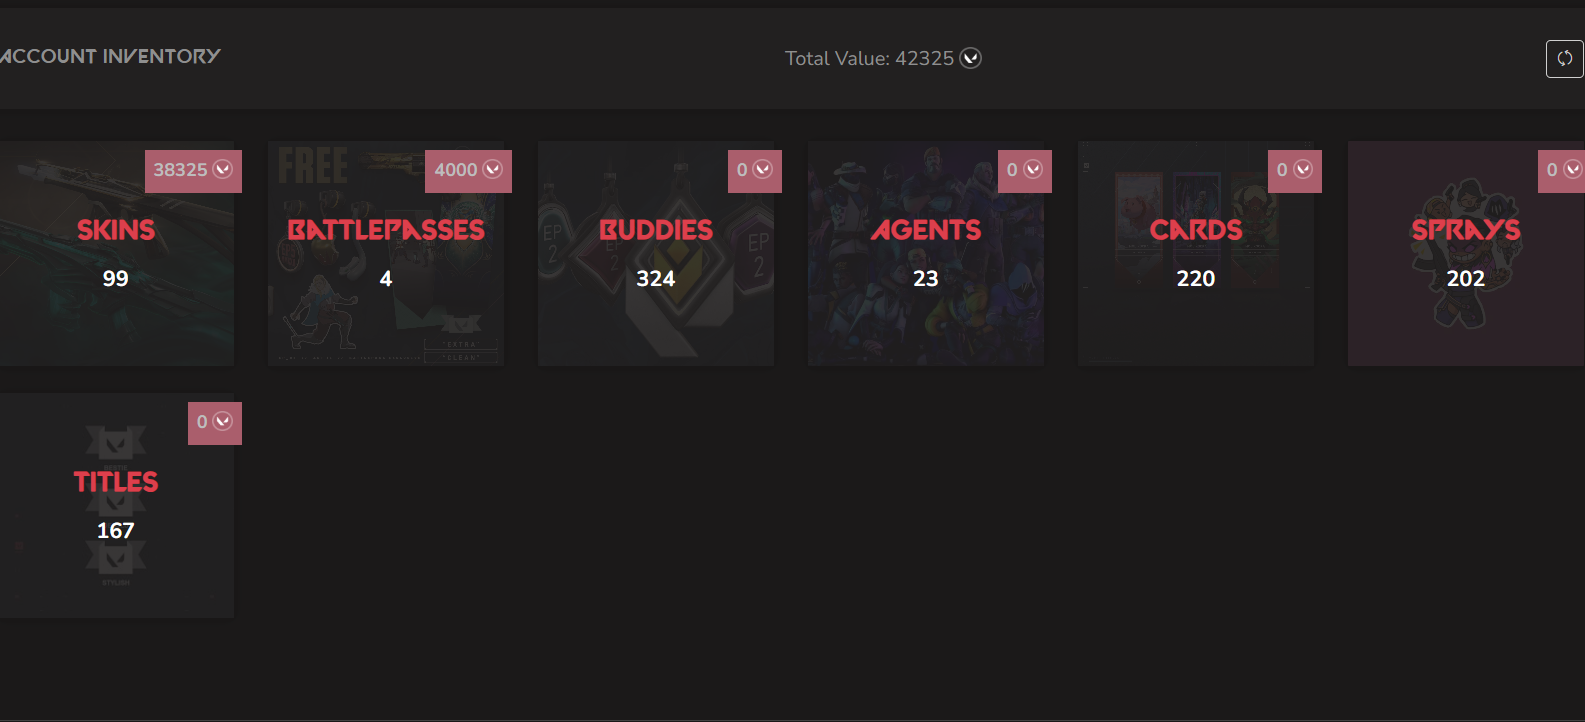This screenshot has width=1585, height=722.
Task: Open the Agents category tile
Action: click(x=926, y=253)
